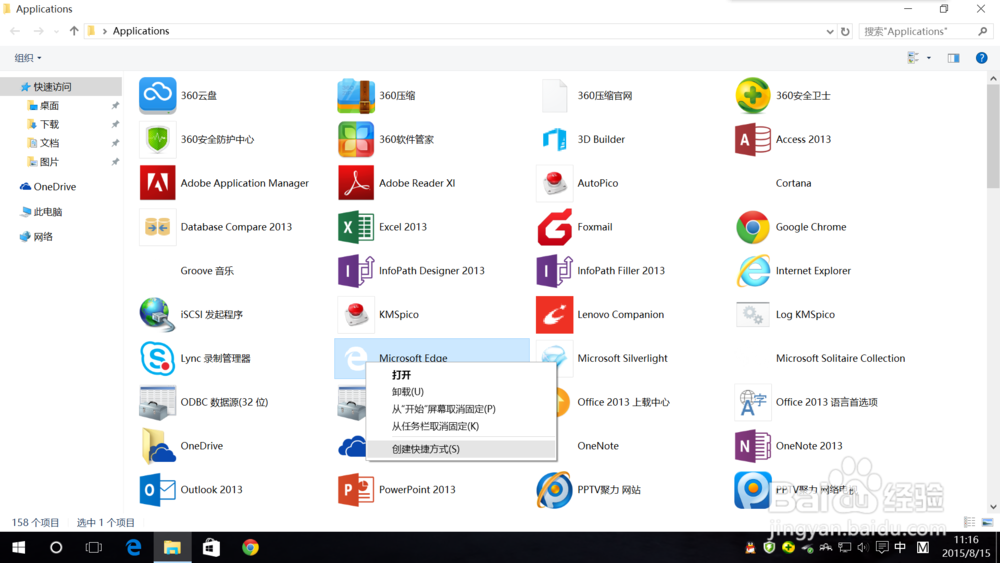The image size is (1000, 563).
Task: Click the Lync 录制管理器 icon
Action: point(158,358)
